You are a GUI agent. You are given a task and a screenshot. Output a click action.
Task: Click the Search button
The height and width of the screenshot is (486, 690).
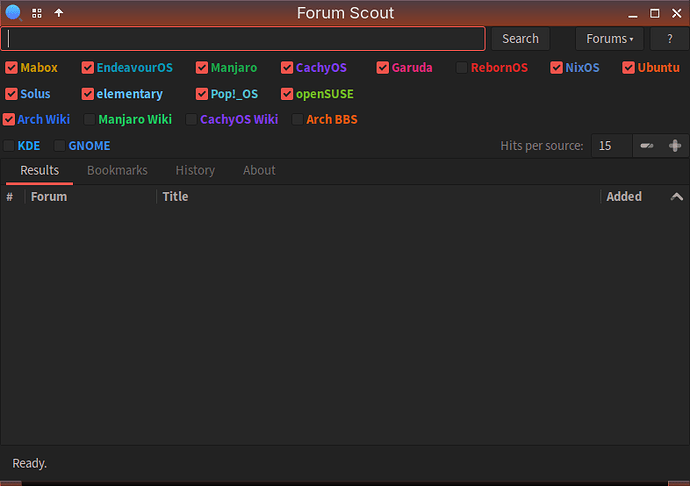(520, 39)
